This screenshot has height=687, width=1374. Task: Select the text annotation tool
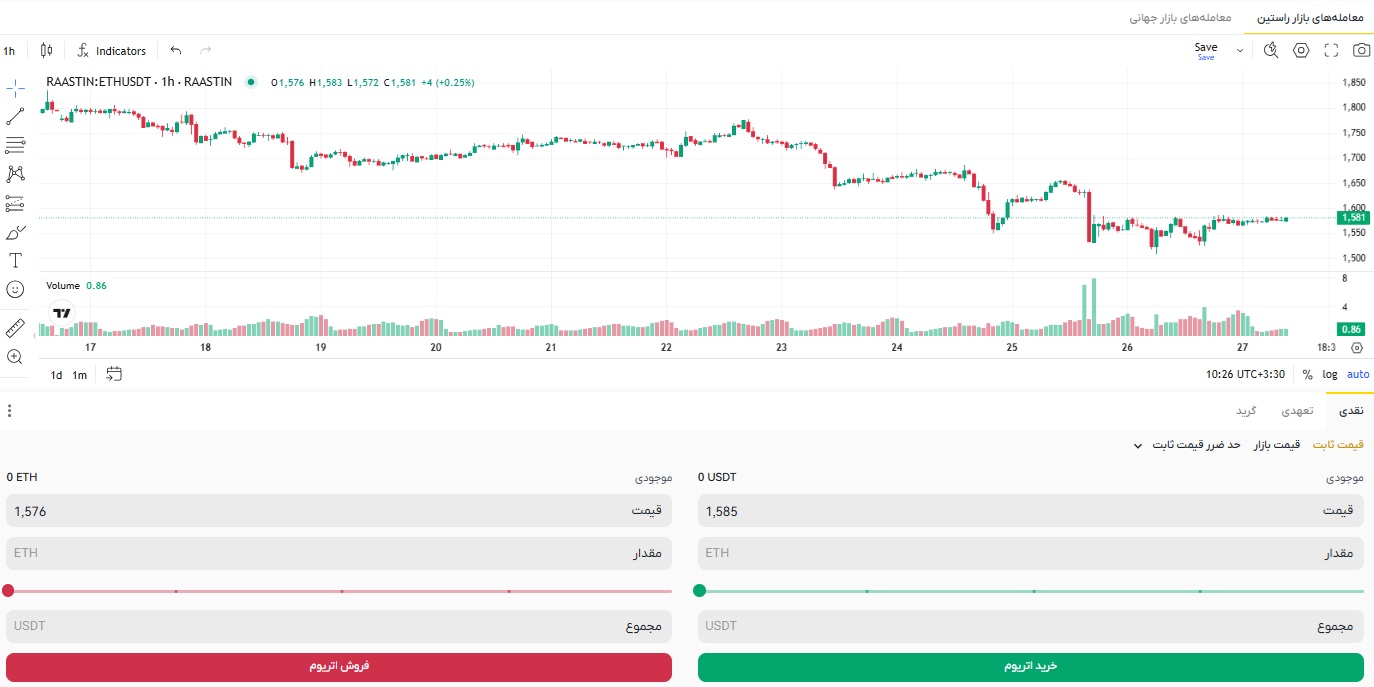[15, 261]
